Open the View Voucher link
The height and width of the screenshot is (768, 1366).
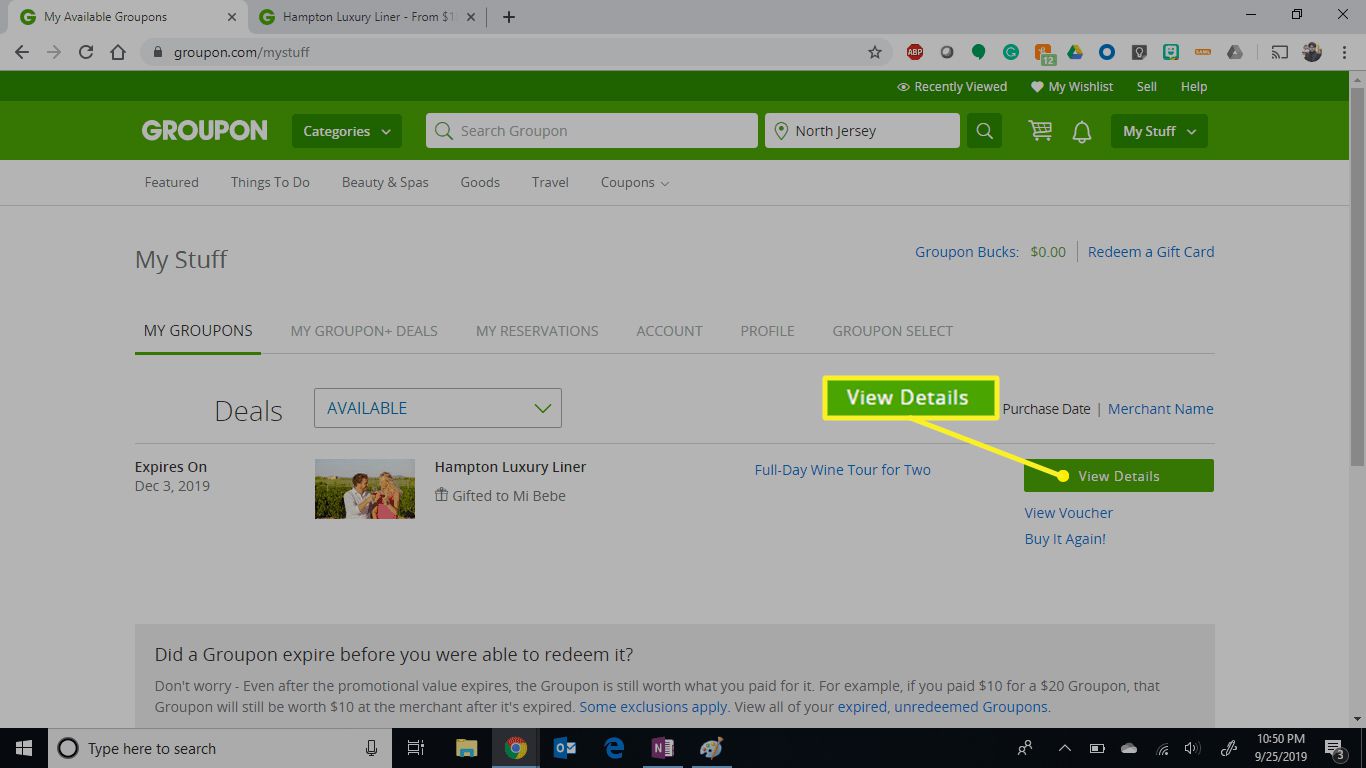coord(1068,513)
